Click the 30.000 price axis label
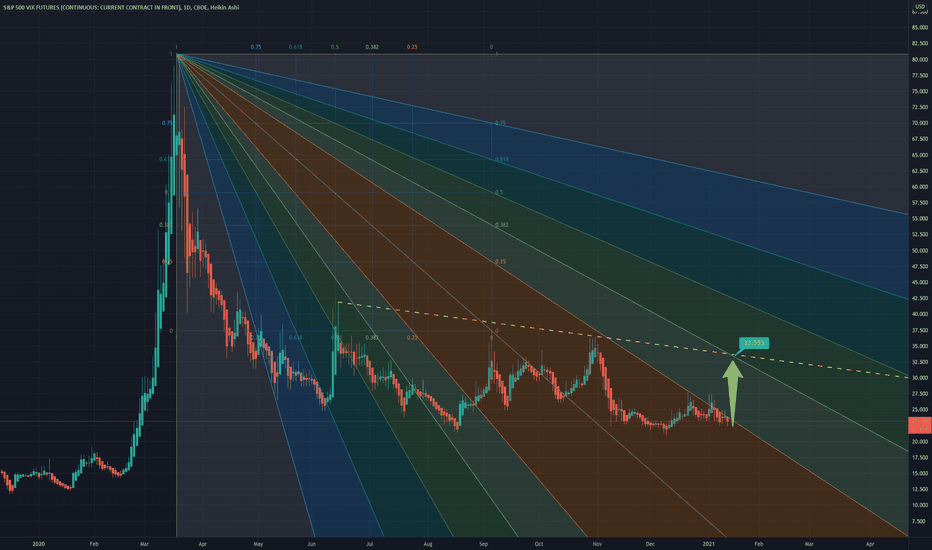The image size is (932, 550). pos(920,378)
